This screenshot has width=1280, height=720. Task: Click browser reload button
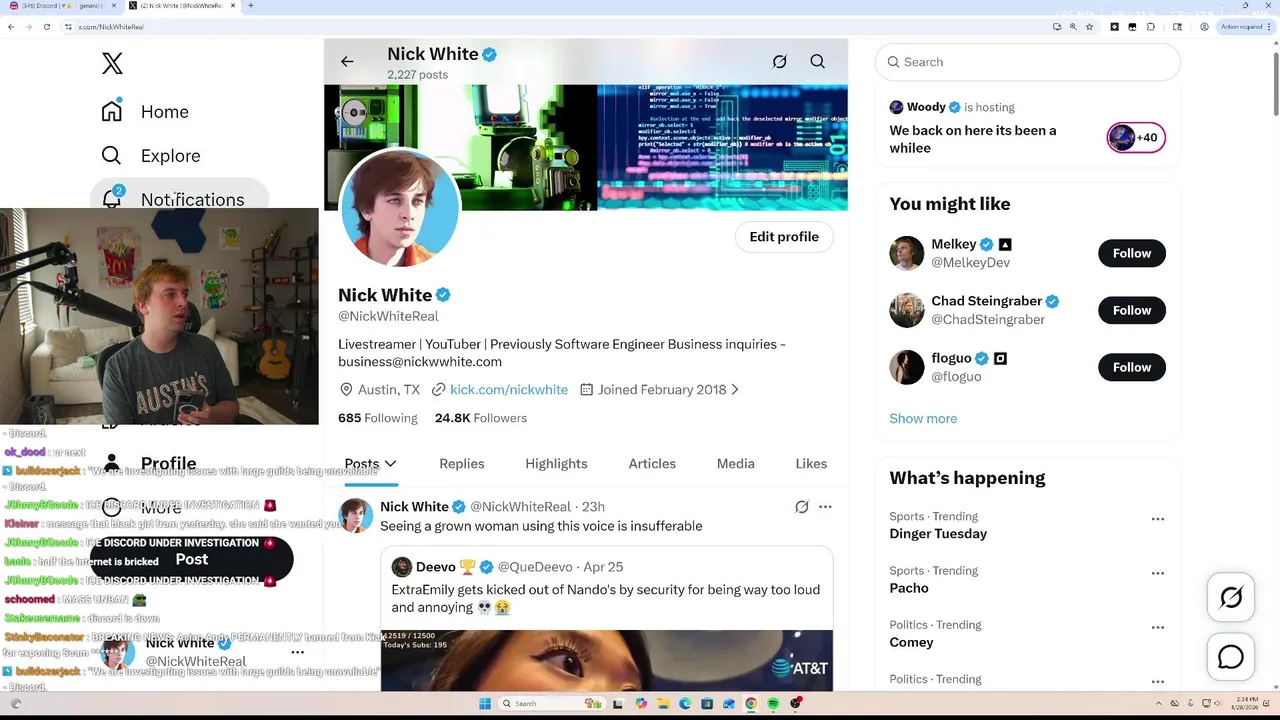click(46, 27)
